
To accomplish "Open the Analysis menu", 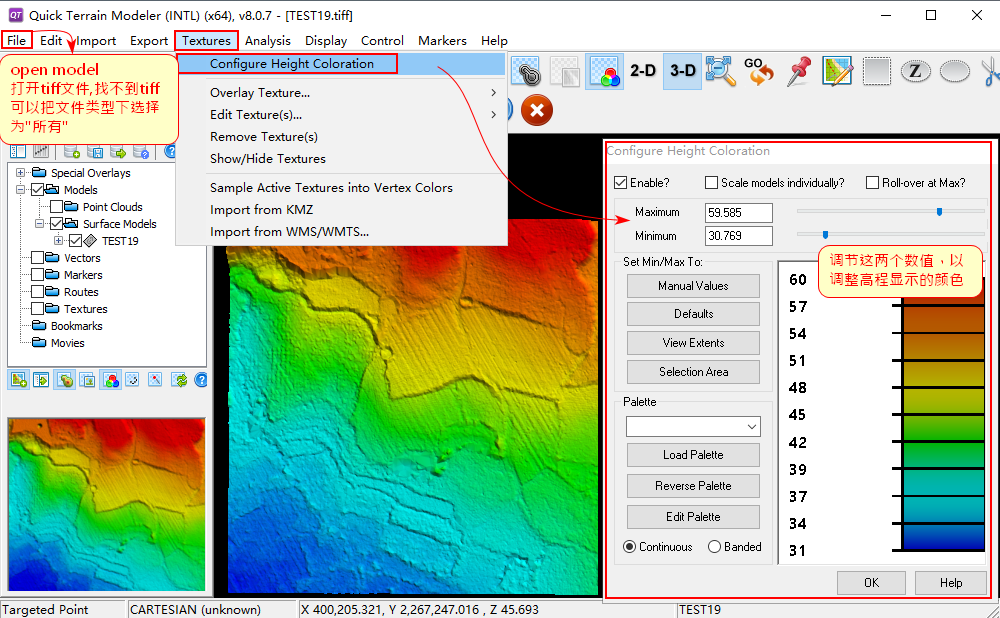I will click(x=267, y=41).
